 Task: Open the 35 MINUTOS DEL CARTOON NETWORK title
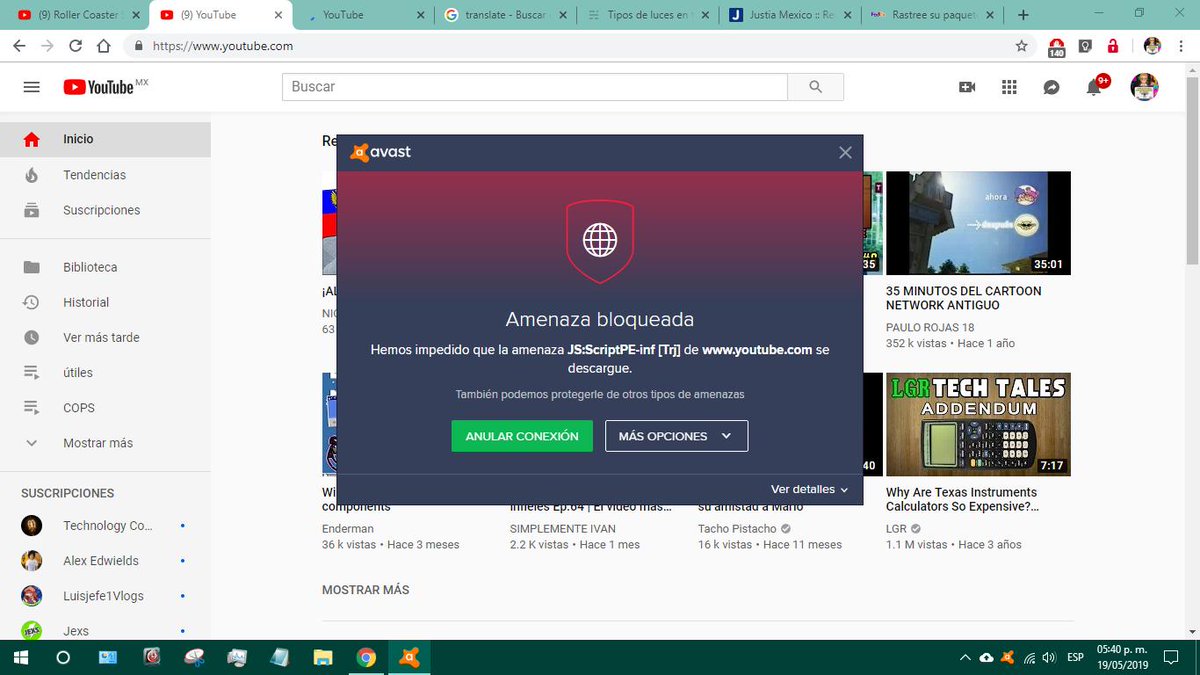pos(963,298)
